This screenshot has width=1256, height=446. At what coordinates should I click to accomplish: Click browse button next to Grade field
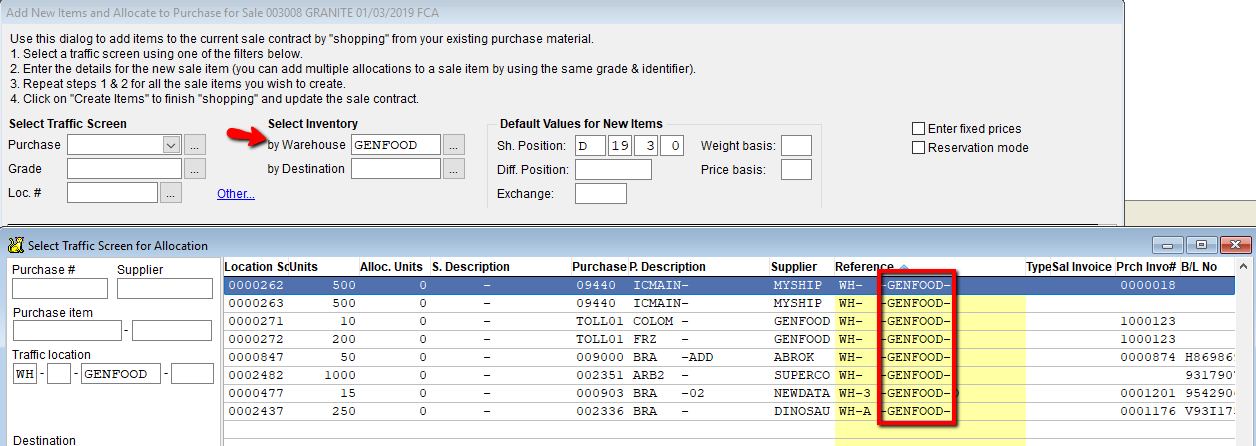pyautogui.click(x=195, y=169)
